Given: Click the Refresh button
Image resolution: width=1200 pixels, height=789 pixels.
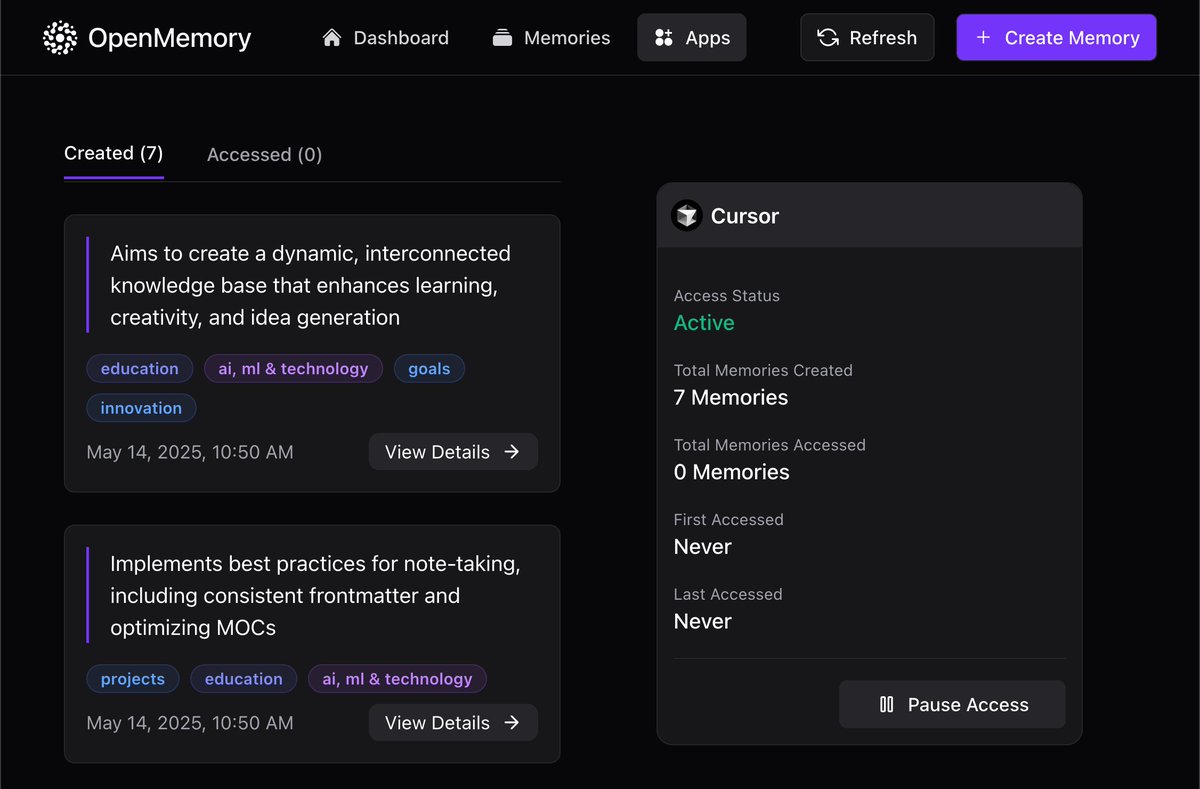Looking at the screenshot, I should [x=867, y=38].
